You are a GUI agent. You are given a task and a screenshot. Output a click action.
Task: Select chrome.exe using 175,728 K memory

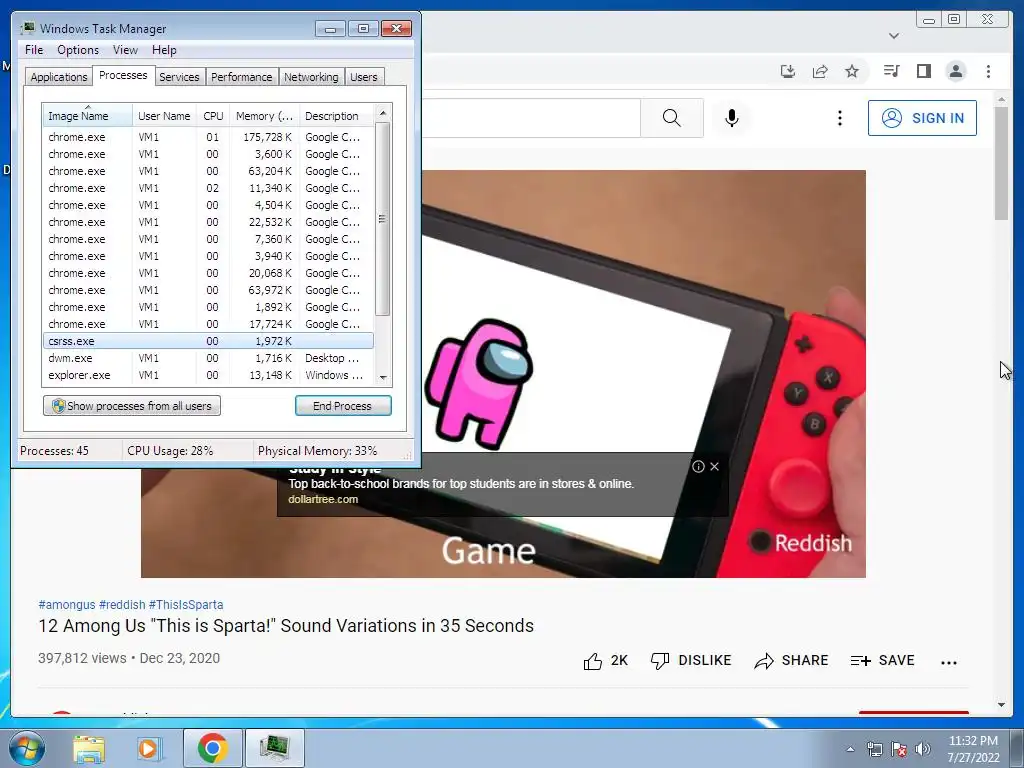click(x=208, y=137)
